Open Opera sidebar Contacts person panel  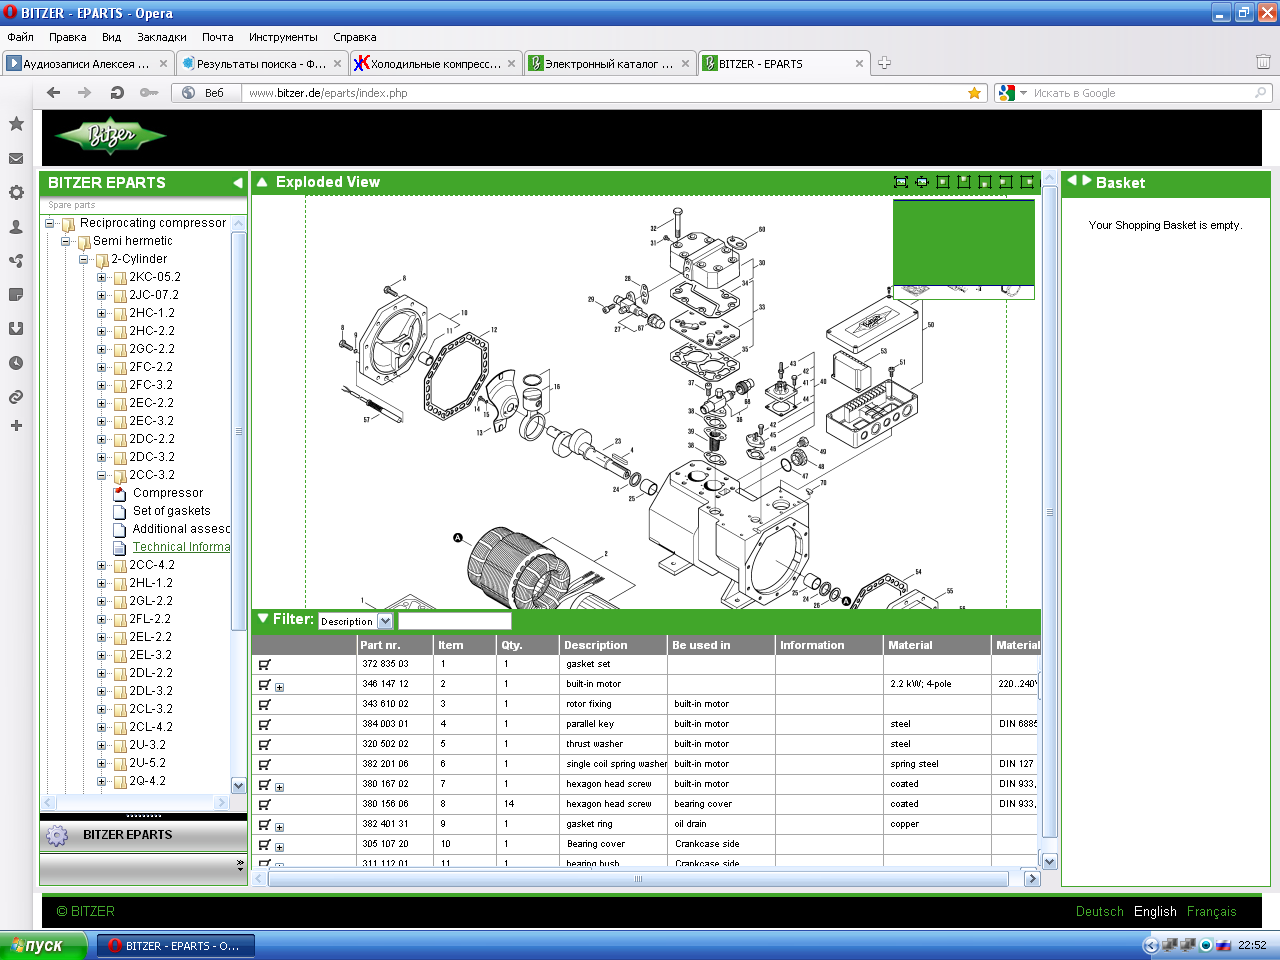16,227
